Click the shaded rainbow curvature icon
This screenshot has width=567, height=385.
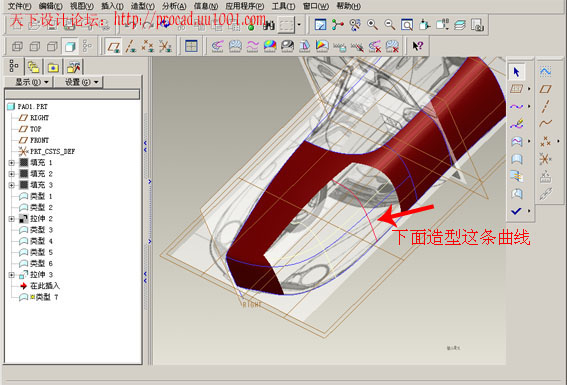(270, 46)
